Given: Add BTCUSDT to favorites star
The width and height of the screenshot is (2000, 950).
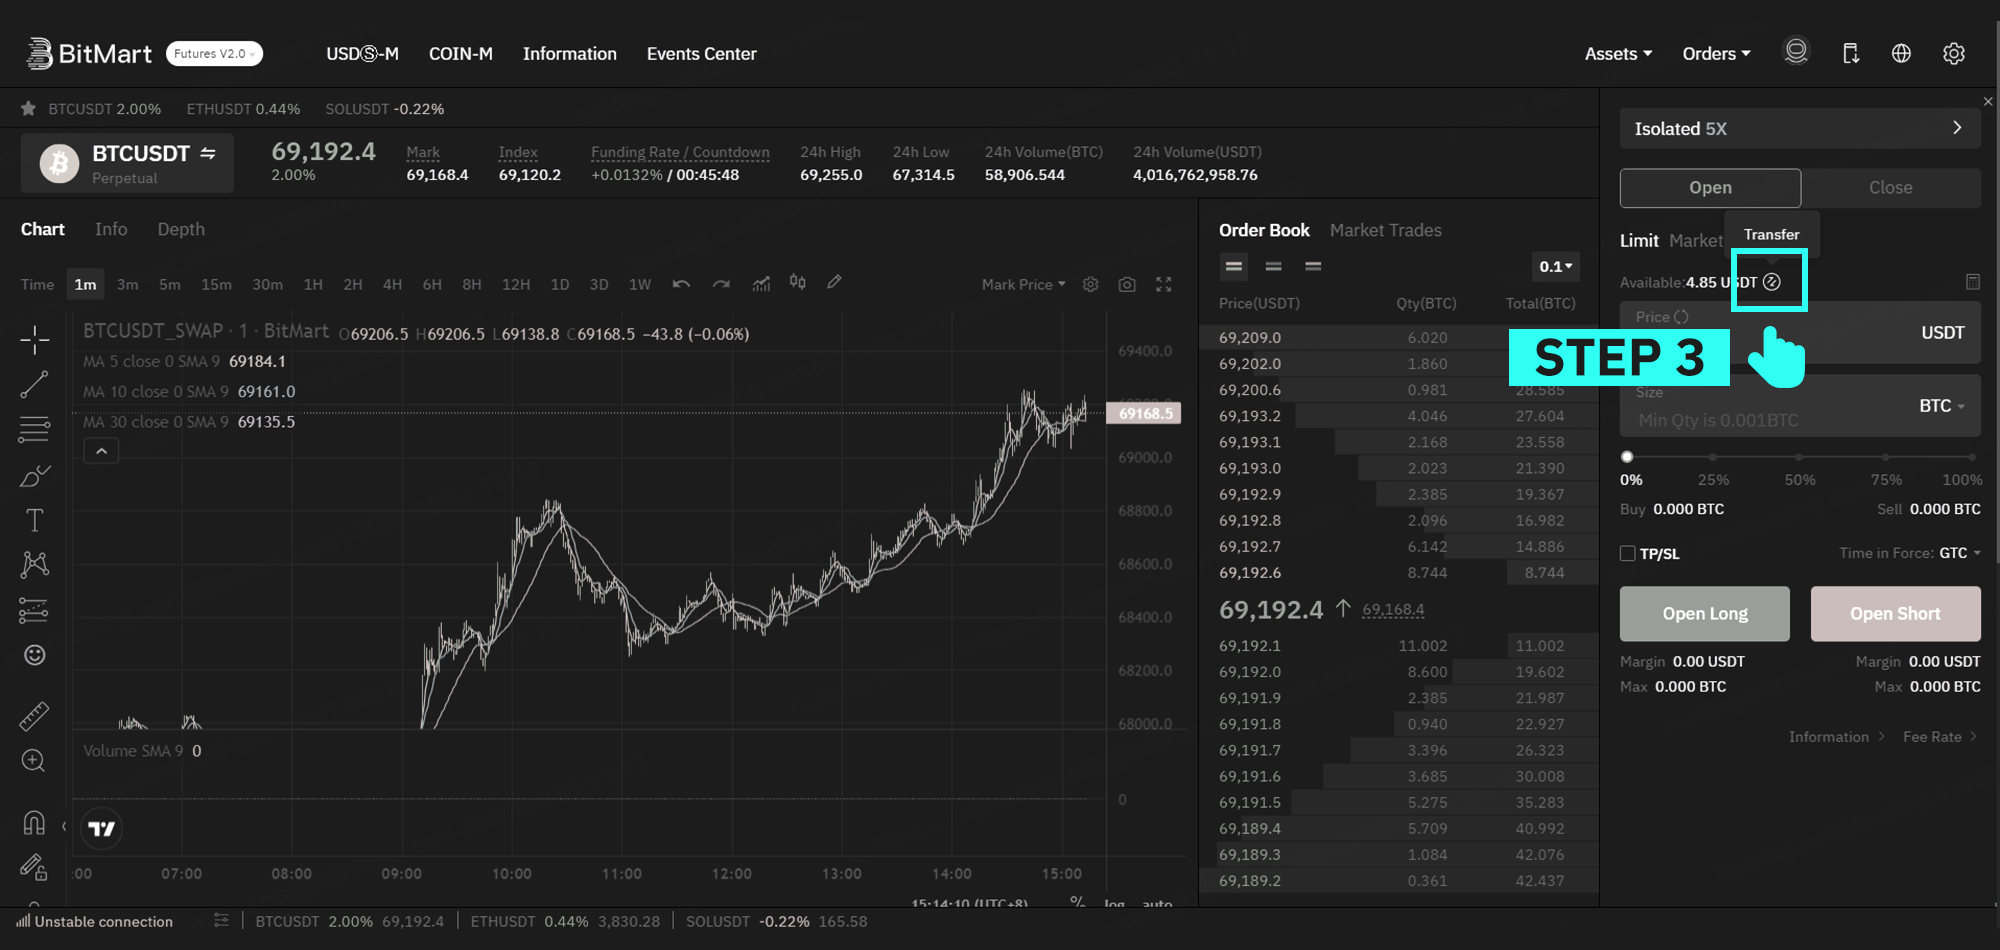Looking at the screenshot, I should (x=28, y=109).
